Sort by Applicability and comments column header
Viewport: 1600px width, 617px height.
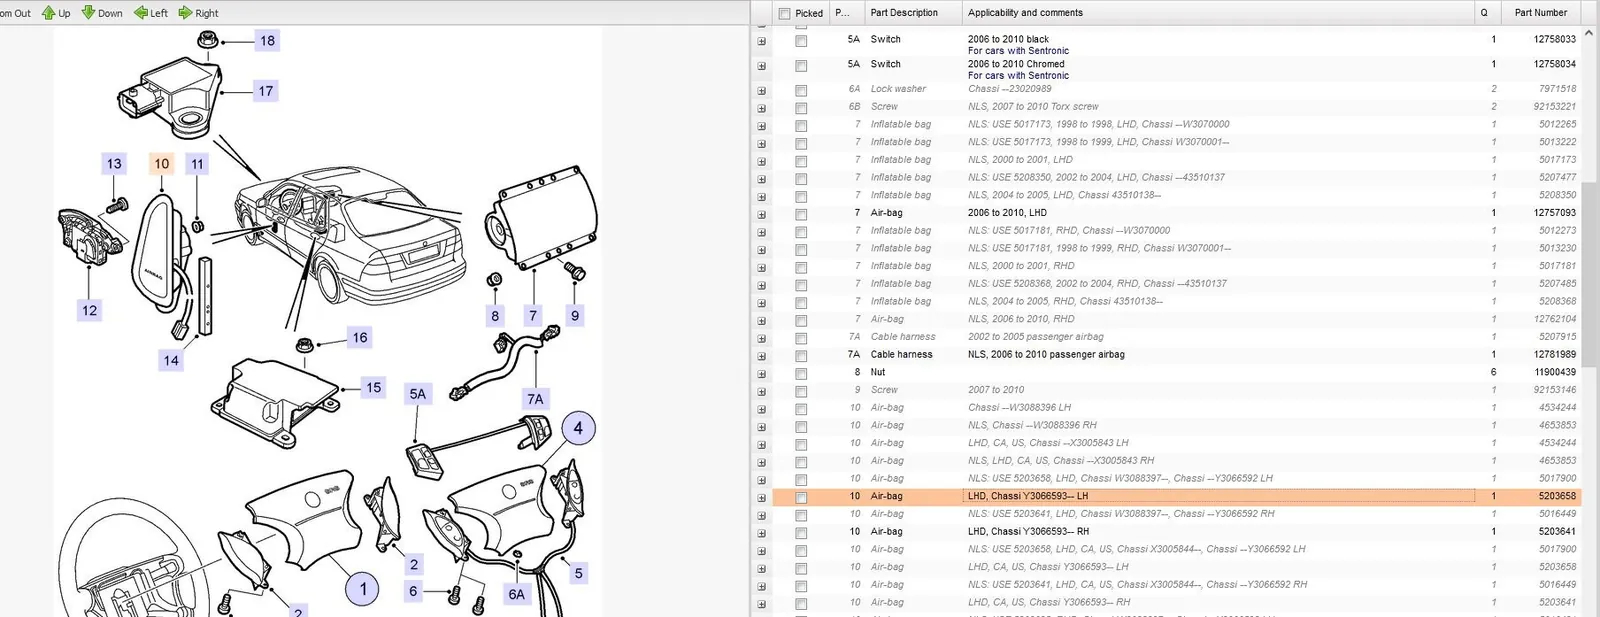1217,13
